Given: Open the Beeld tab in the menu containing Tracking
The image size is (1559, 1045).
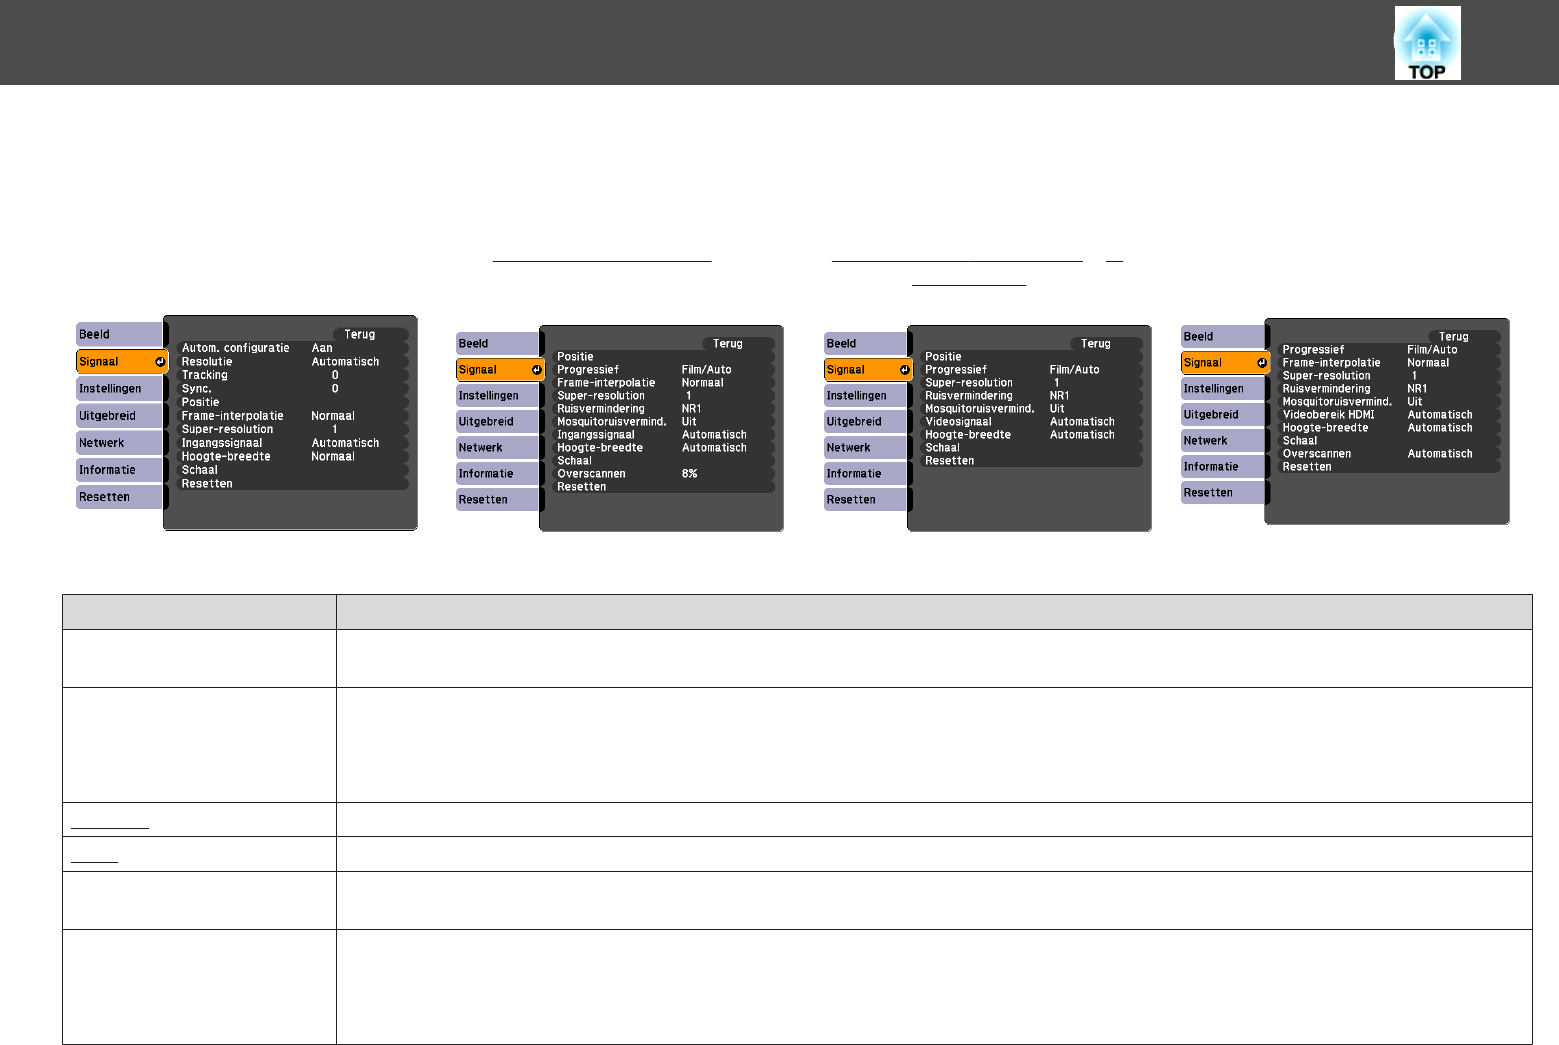Looking at the screenshot, I should (x=119, y=334).
